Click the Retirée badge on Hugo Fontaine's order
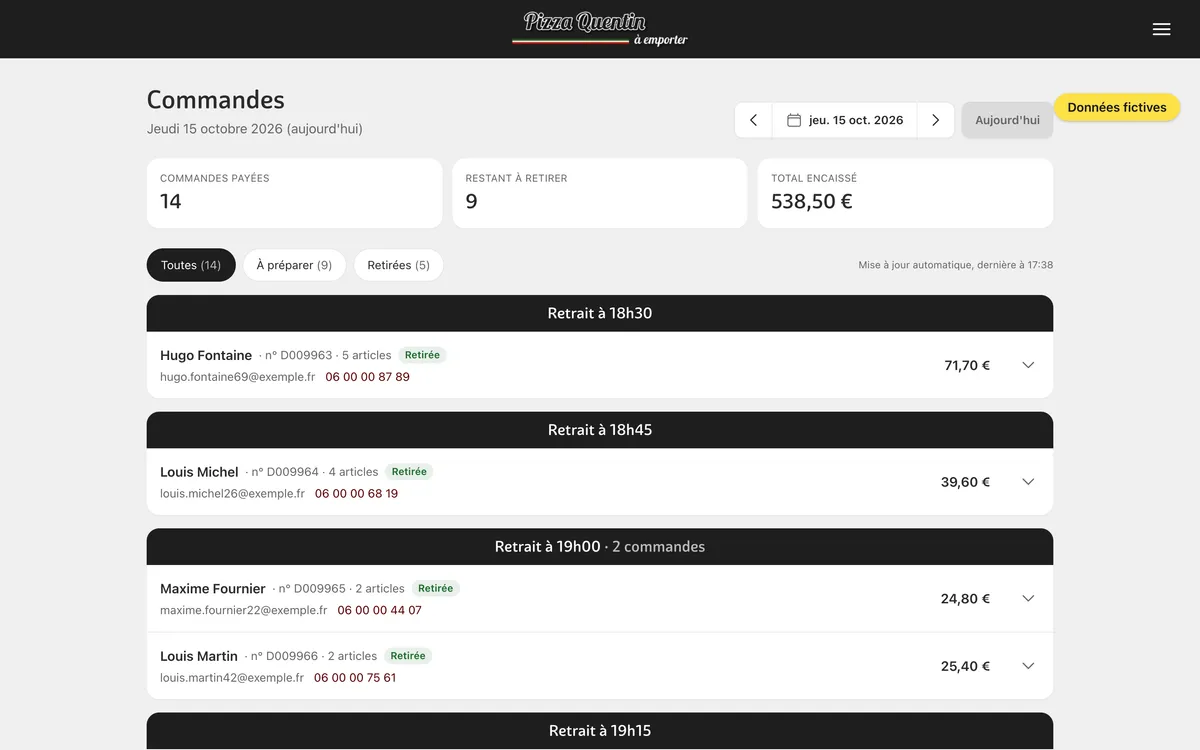Image resolution: width=1200 pixels, height=750 pixels. tap(423, 355)
